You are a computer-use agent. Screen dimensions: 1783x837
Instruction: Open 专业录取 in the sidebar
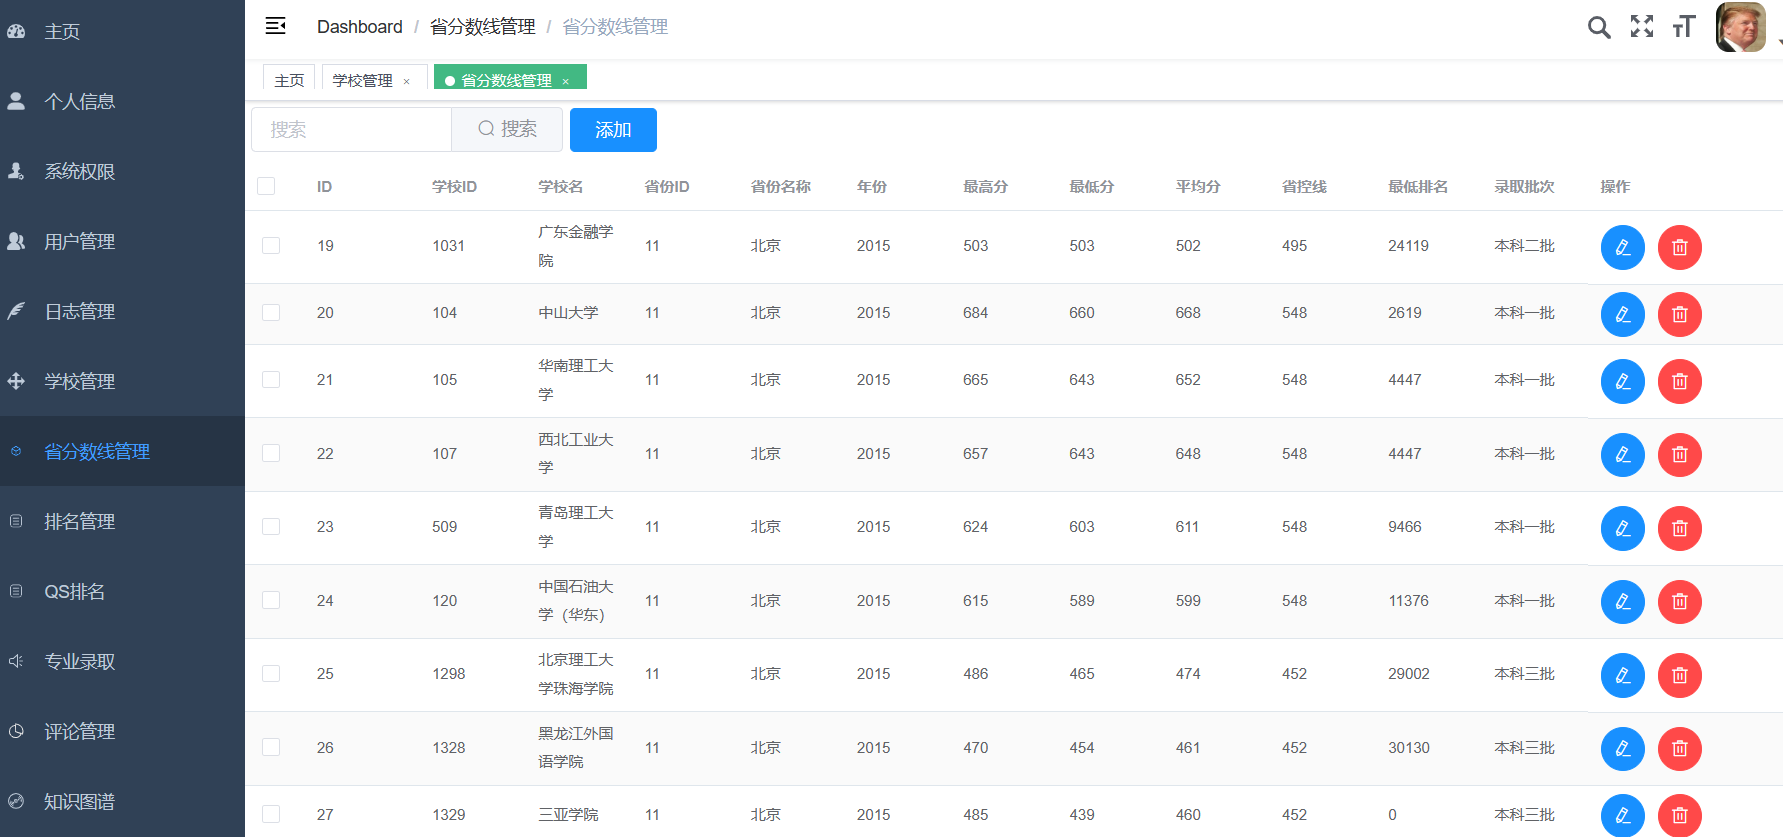click(122, 661)
